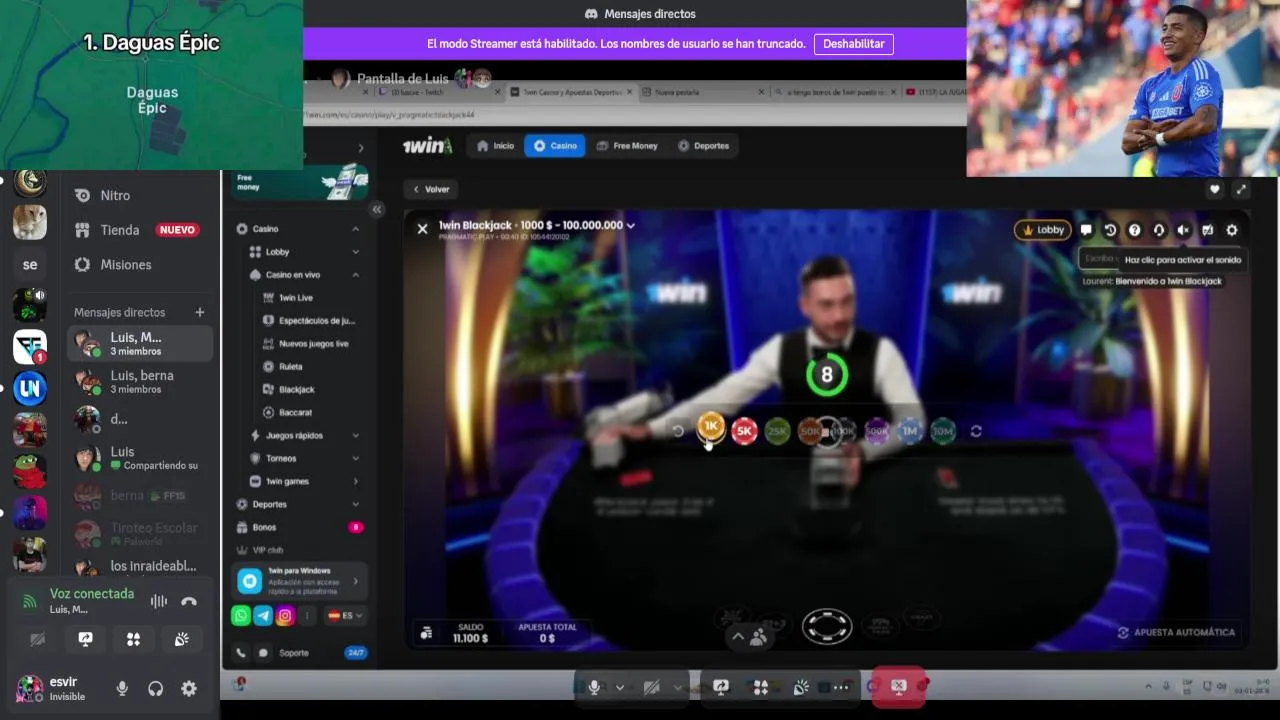This screenshot has height=720, width=1280.
Task: Open 1win Live in sidebar
Action: 295,298
